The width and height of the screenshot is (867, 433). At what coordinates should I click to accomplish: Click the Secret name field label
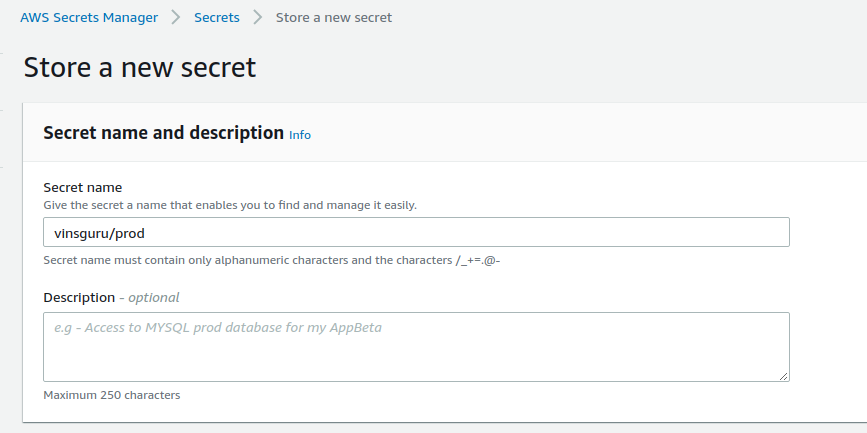[83, 187]
